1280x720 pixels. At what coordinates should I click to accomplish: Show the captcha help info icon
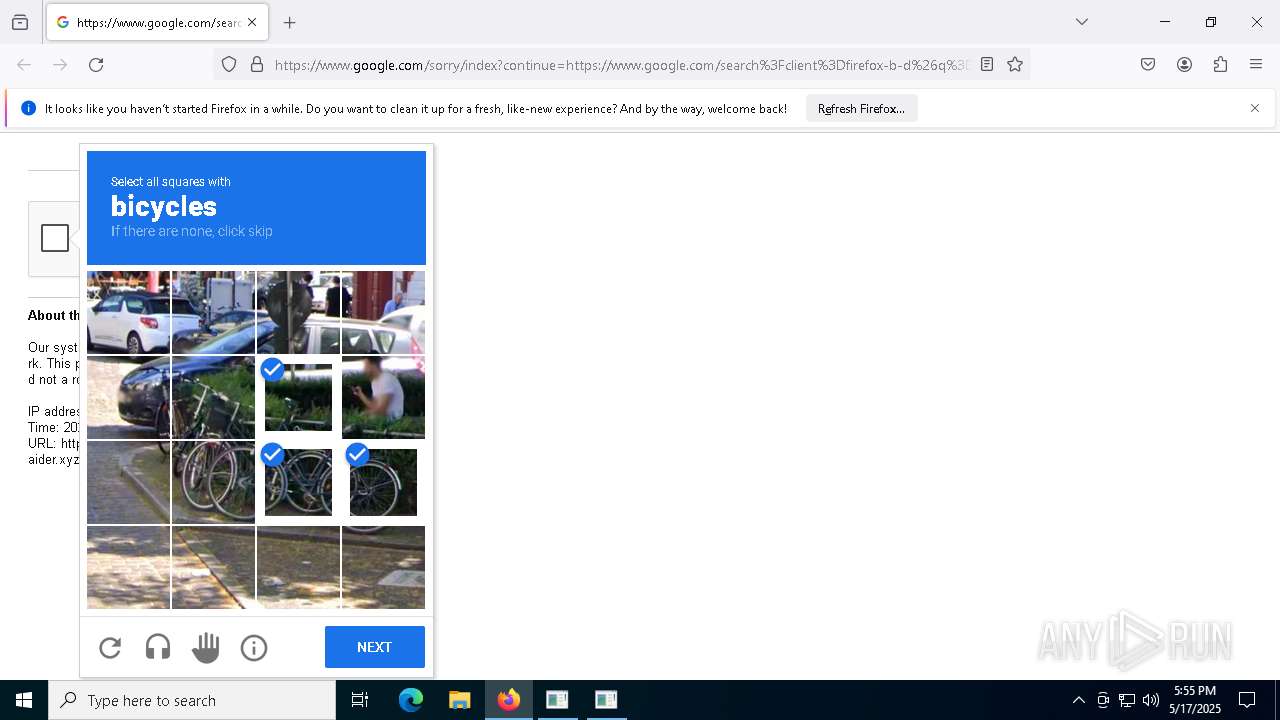pos(254,648)
